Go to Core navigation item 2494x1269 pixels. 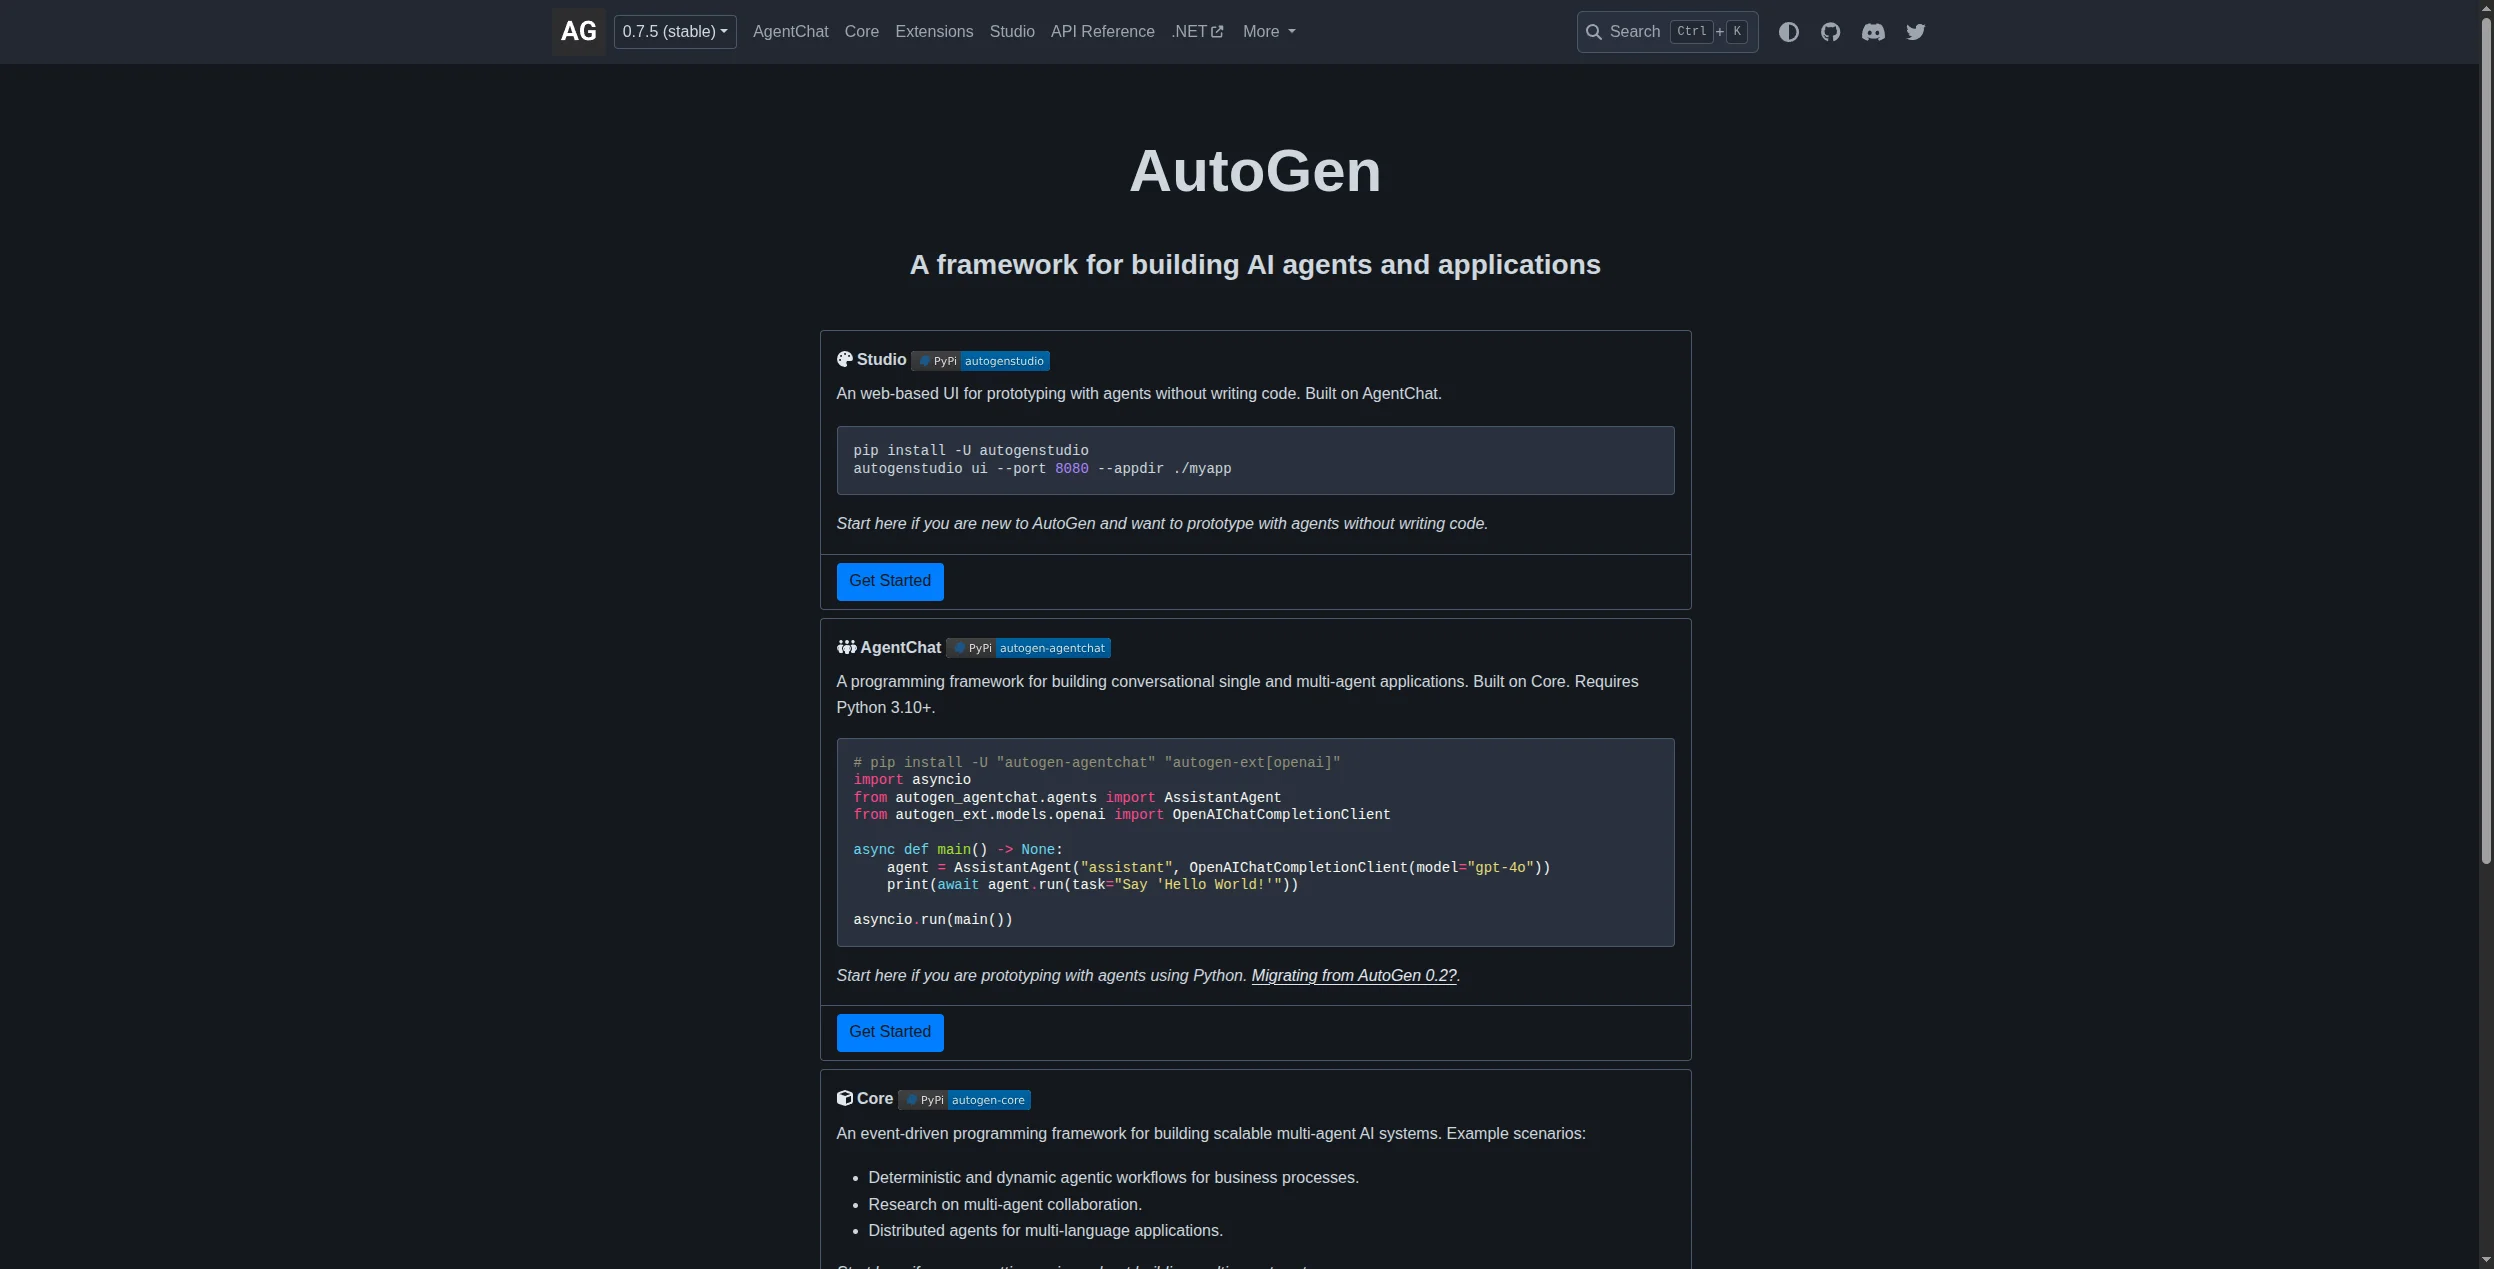click(862, 32)
